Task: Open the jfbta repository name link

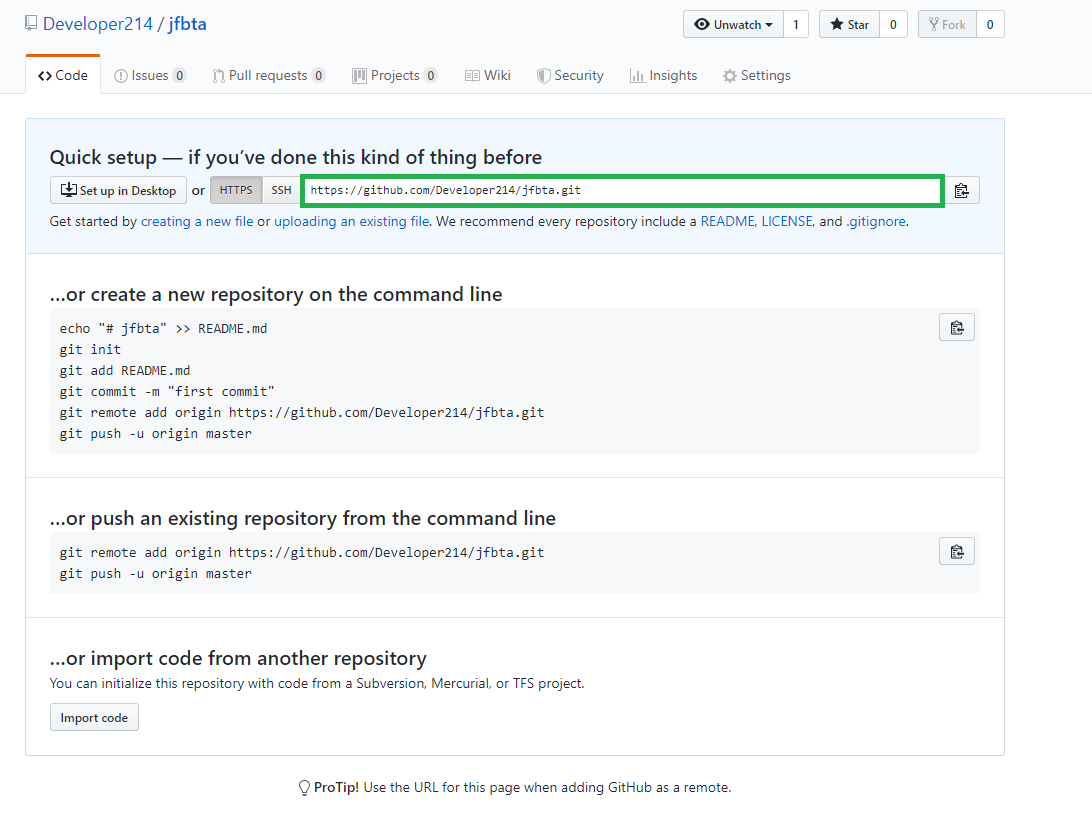Action: [x=187, y=24]
